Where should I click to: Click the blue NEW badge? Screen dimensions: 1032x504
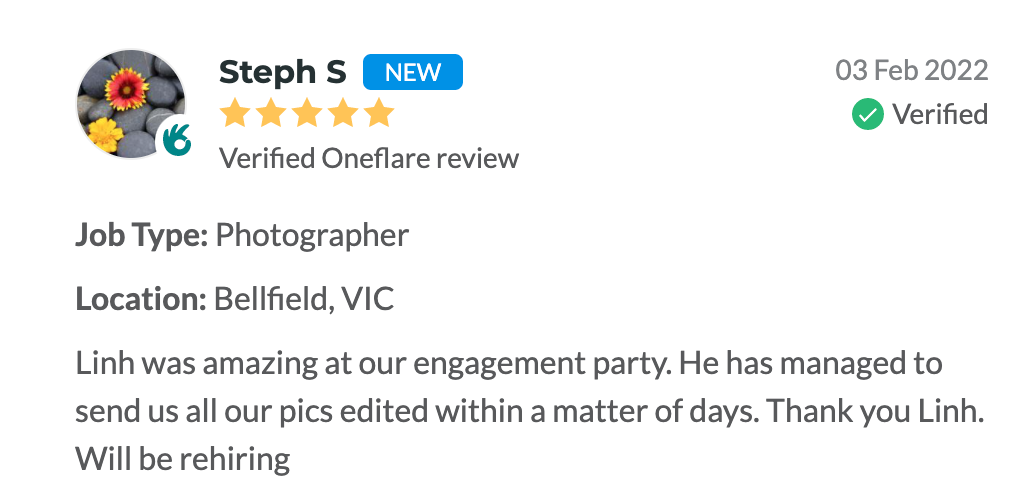coord(412,72)
